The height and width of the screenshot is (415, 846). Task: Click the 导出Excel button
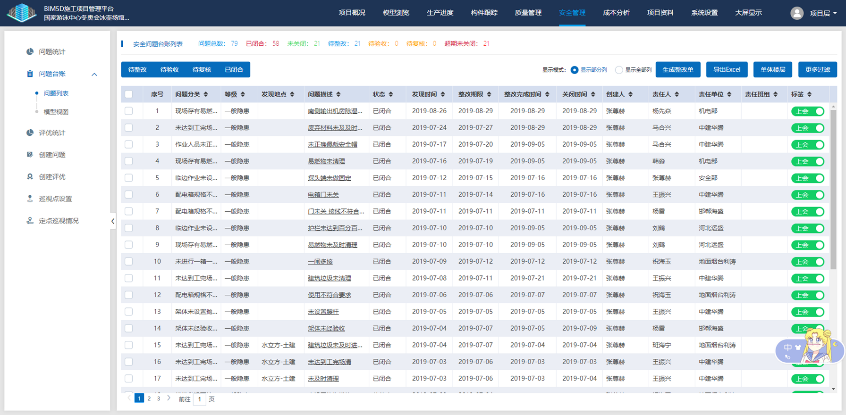coord(726,70)
